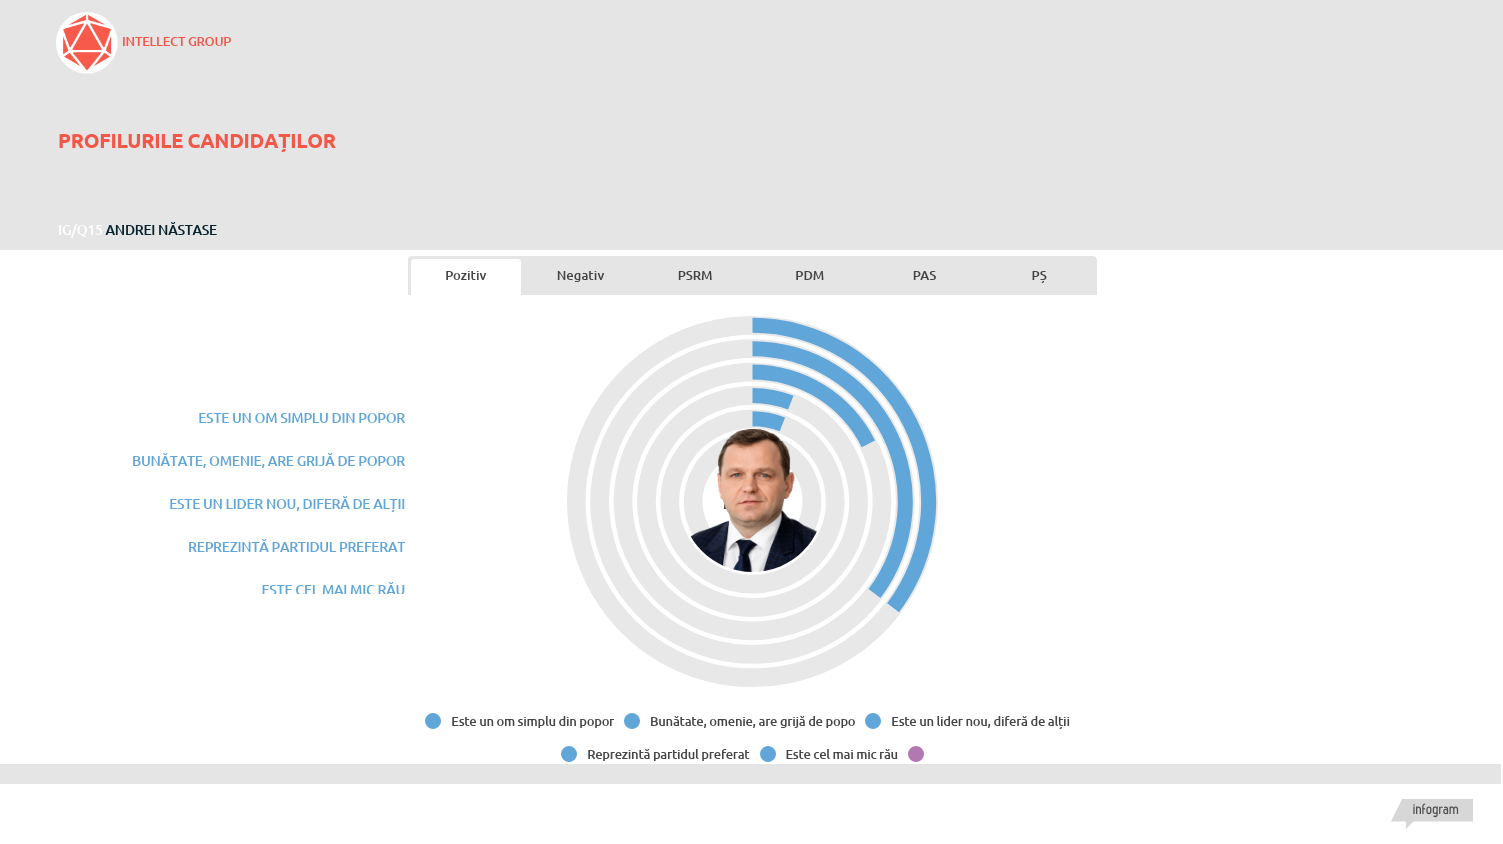Toggle 'Este un lider nou' legend dot
1503x844 pixels.
(x=873, y=721)
